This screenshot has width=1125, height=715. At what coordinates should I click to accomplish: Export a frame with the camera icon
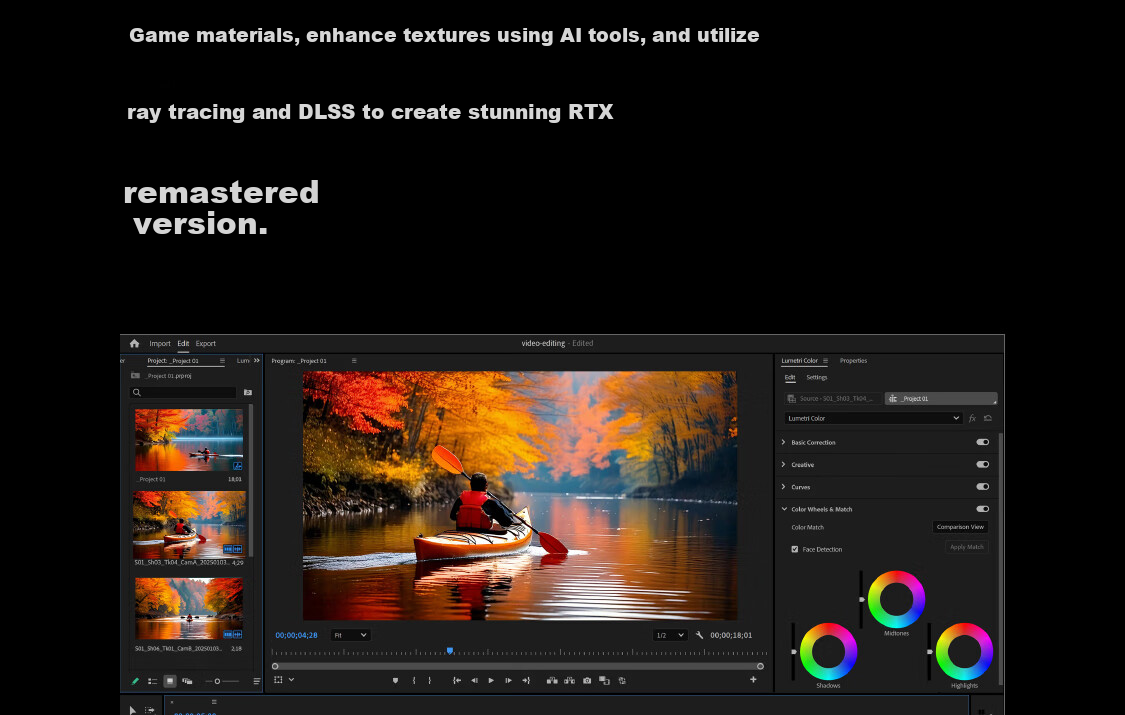pyautogui.click(x=587, y=681)
